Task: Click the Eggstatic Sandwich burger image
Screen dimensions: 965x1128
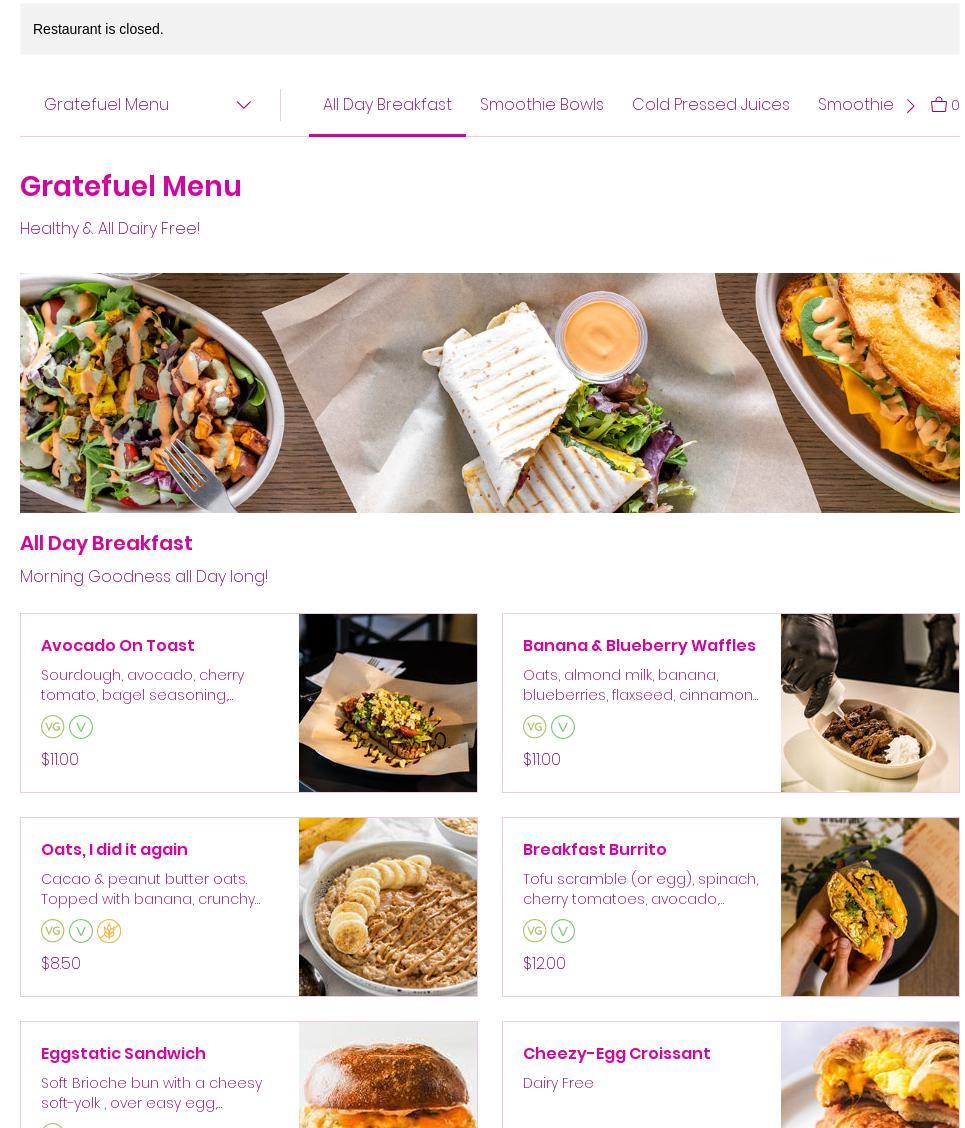Action: point(388,1075)
